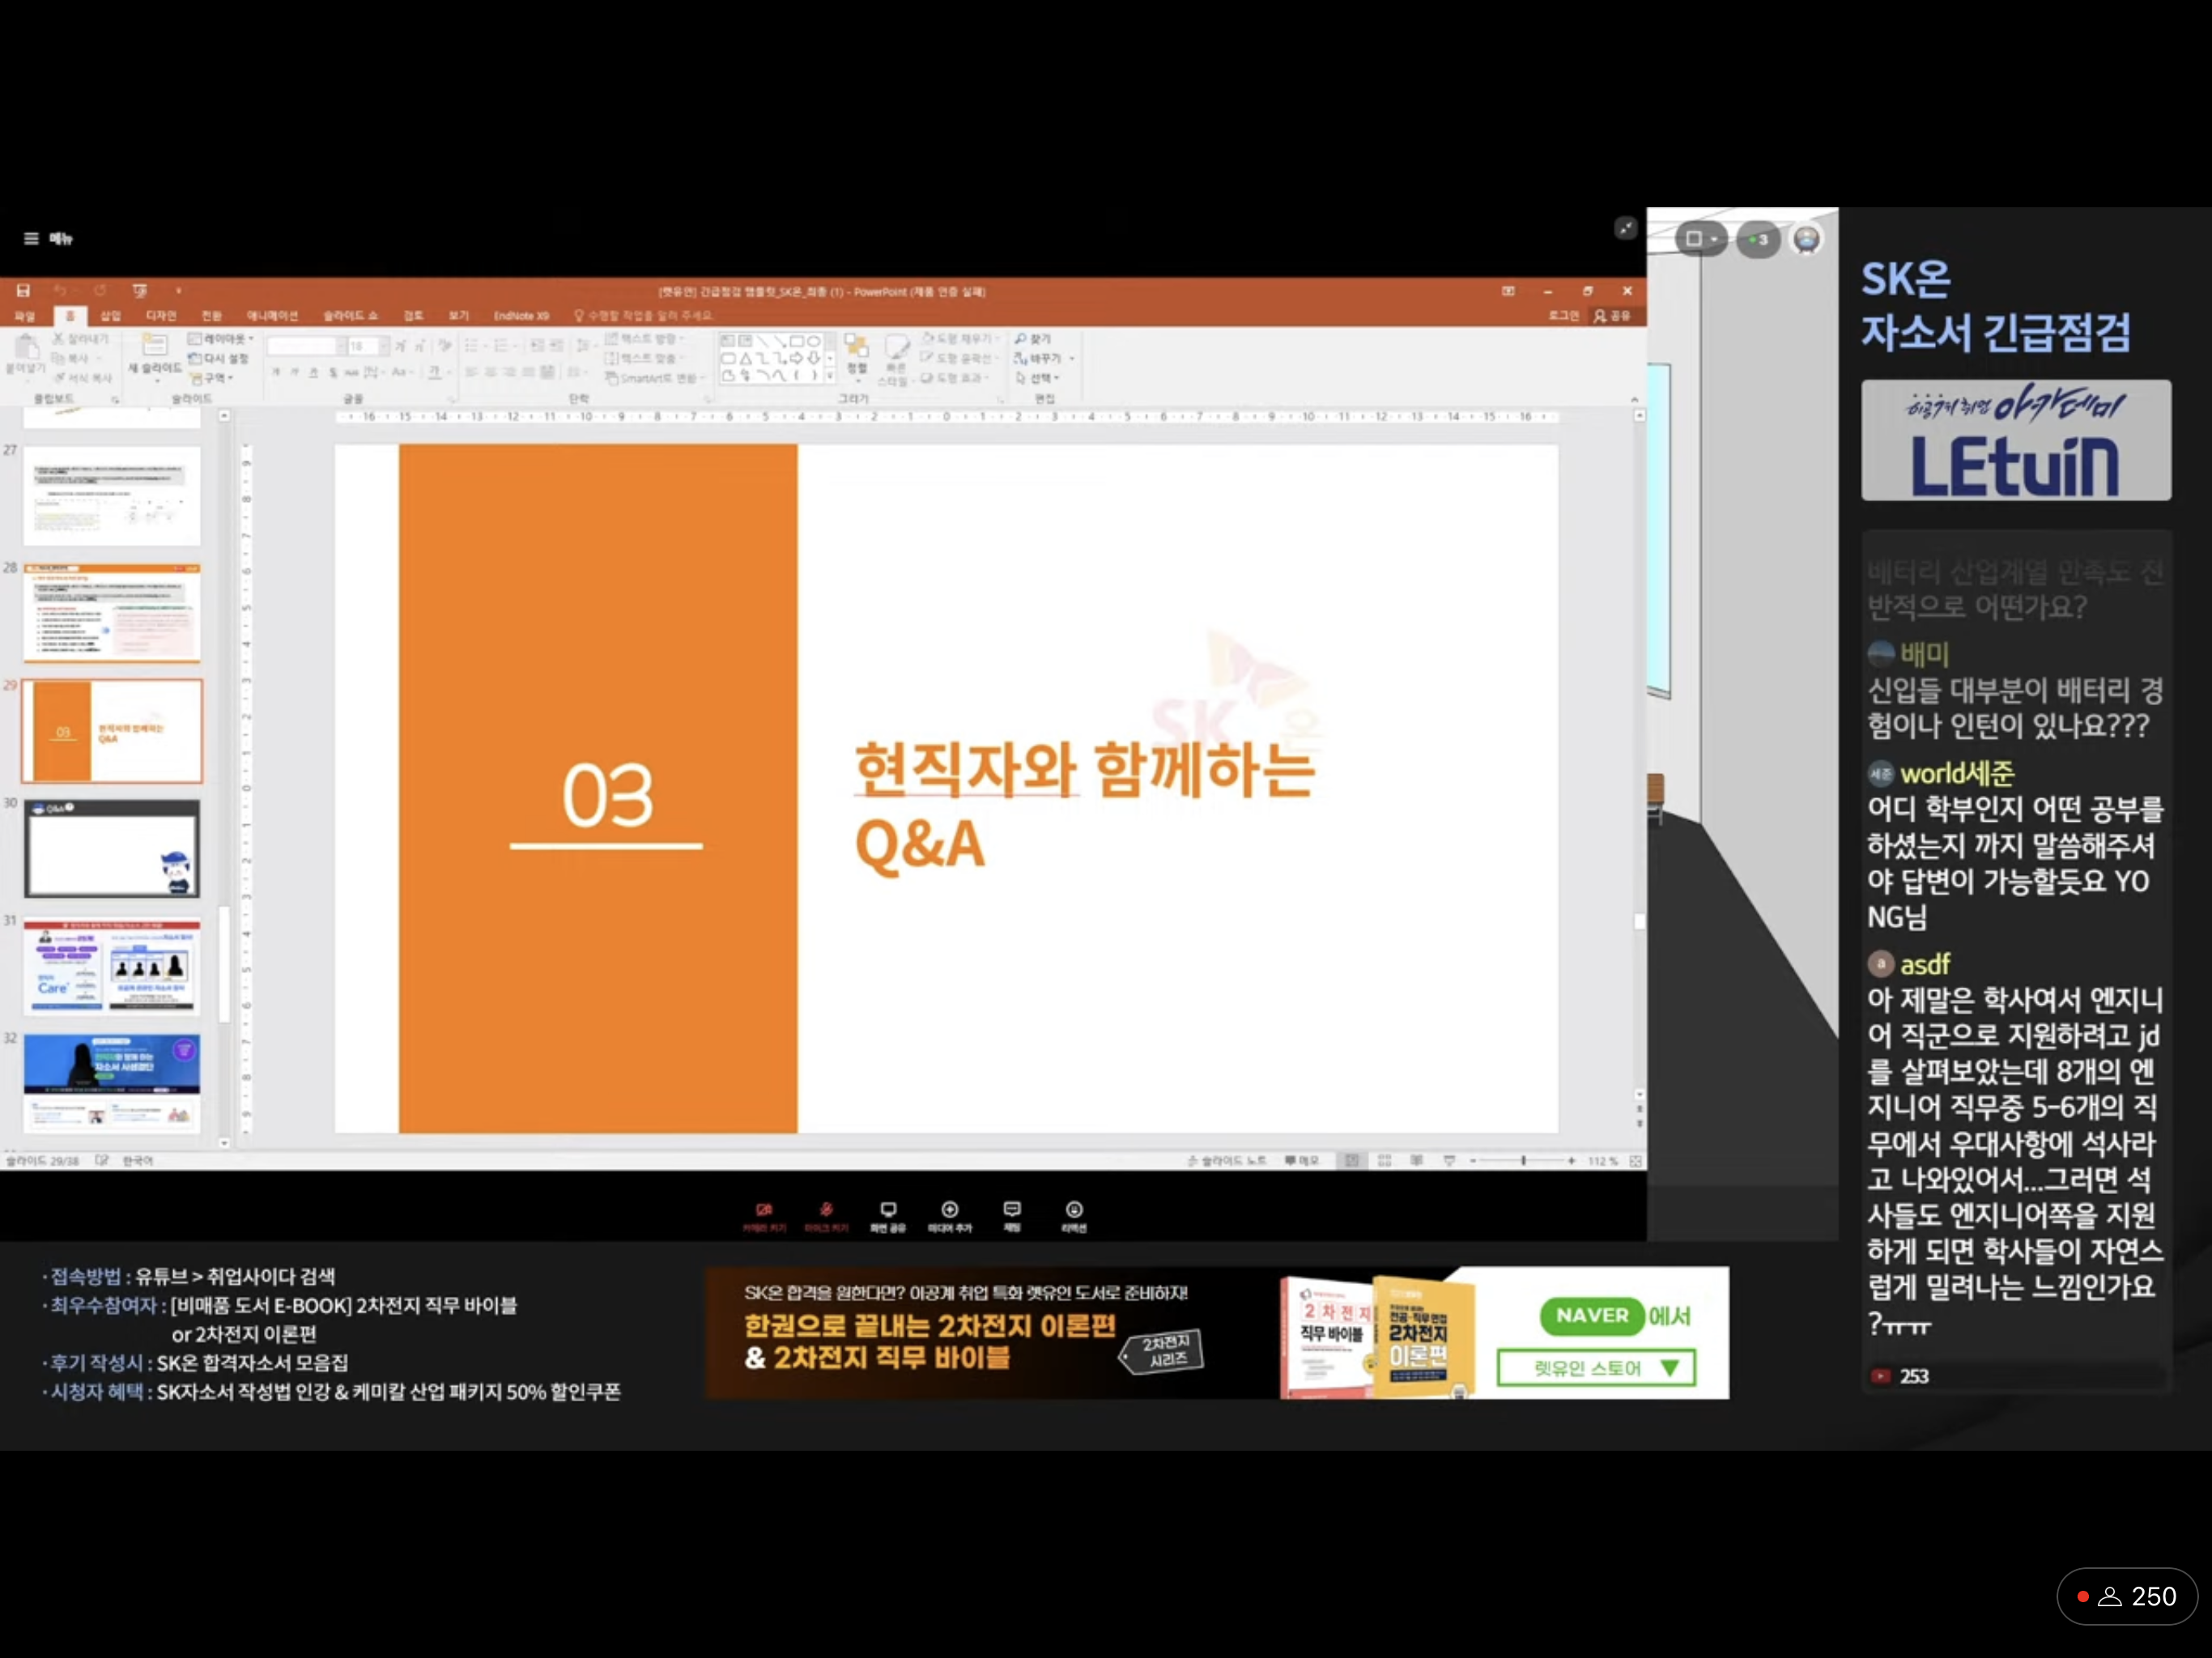Viewport: 2212px width, 1658px height.
Task: Click the collapse fullscreen arrows icon
Action: pyautogui.click(x=1626, y=228)
